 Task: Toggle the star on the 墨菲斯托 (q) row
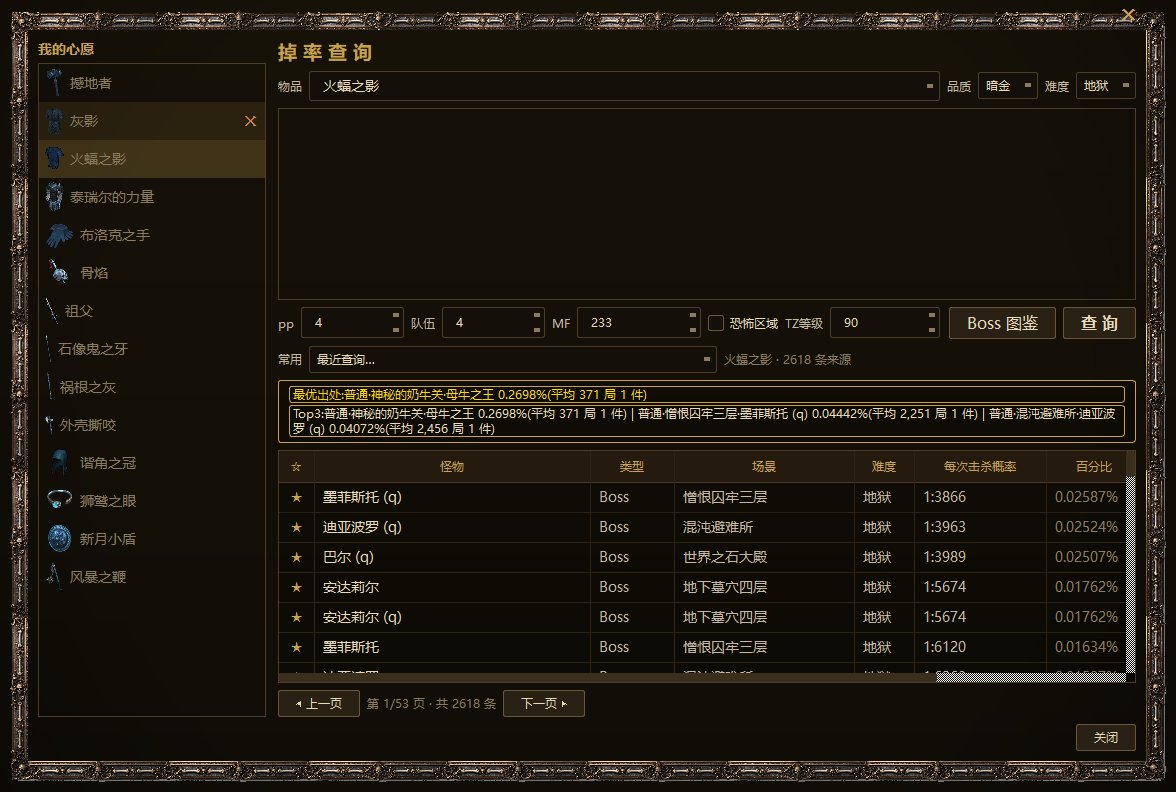(296, 497)
